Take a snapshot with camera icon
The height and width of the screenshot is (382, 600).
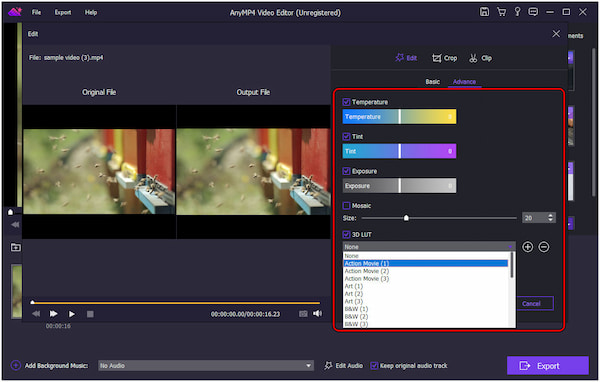pyautogui.click(x=303, y=314)
